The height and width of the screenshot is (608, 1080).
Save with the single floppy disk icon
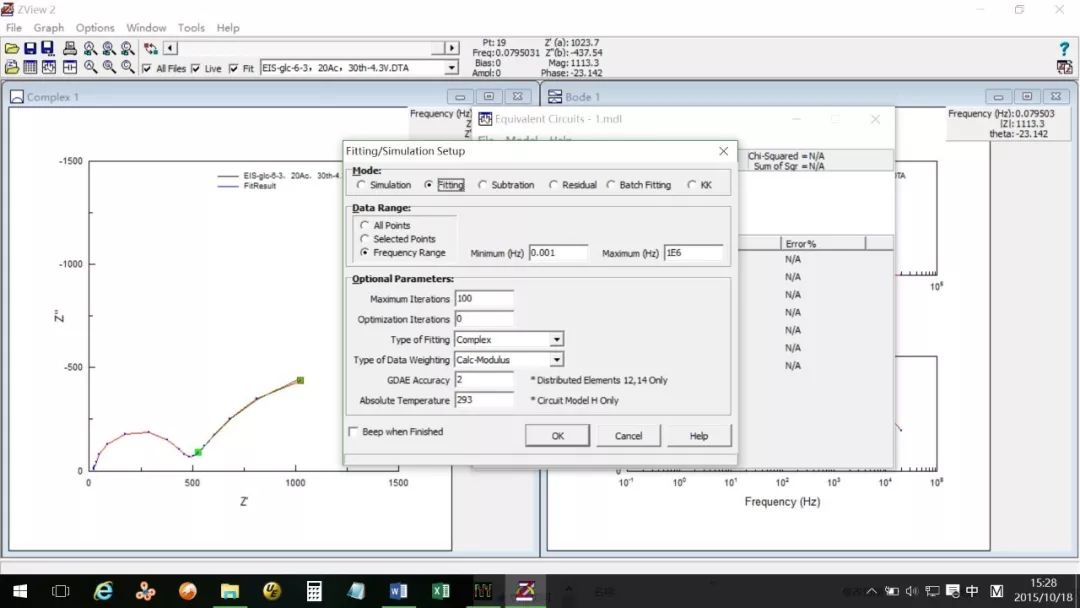(x=30, y=48)
